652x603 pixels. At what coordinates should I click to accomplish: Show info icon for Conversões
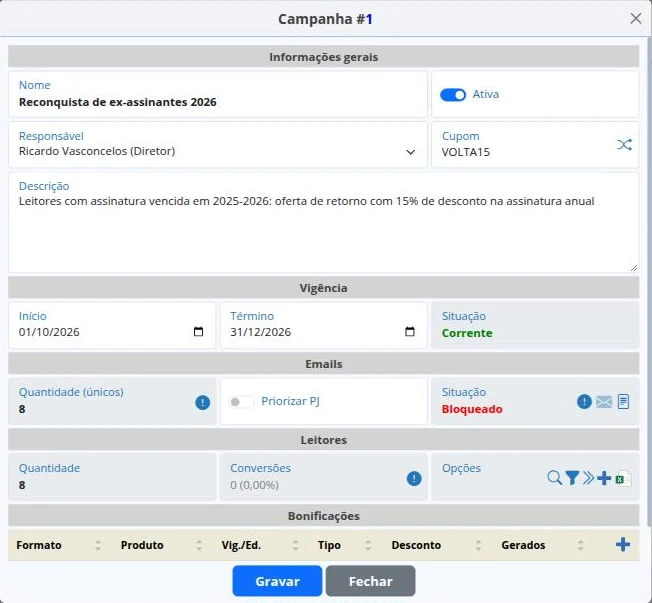click(x=414, y=478)
